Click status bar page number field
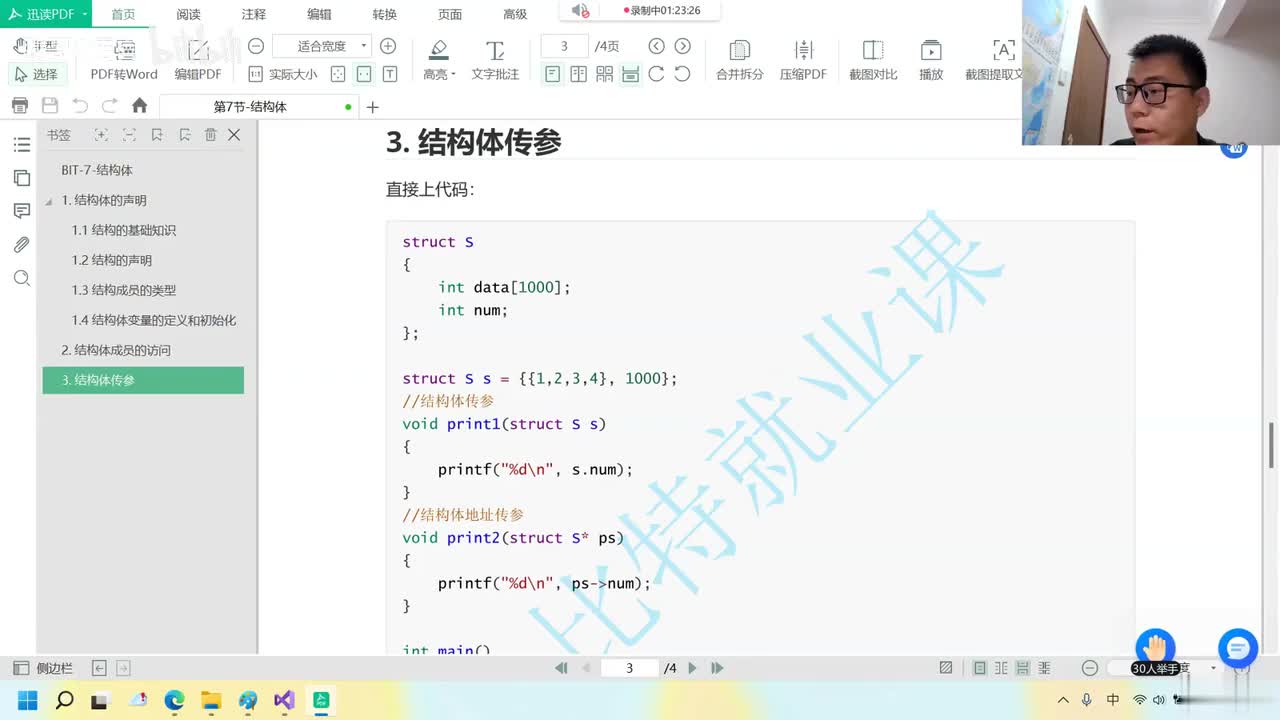This screenshot has width=1280, height=720. (x=629, y=668)
